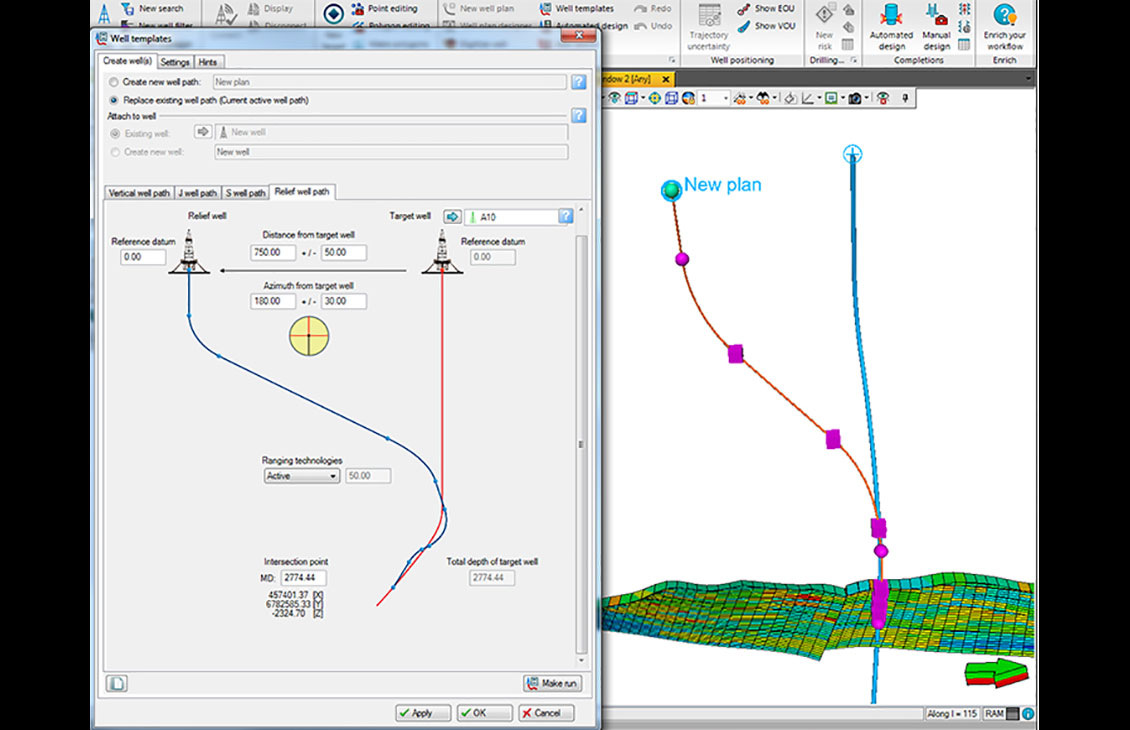Image resolution: width=1130 pixels, height=730 pixels.
Task: Switch to the Create well(s) tab
Action: [128, 61]
